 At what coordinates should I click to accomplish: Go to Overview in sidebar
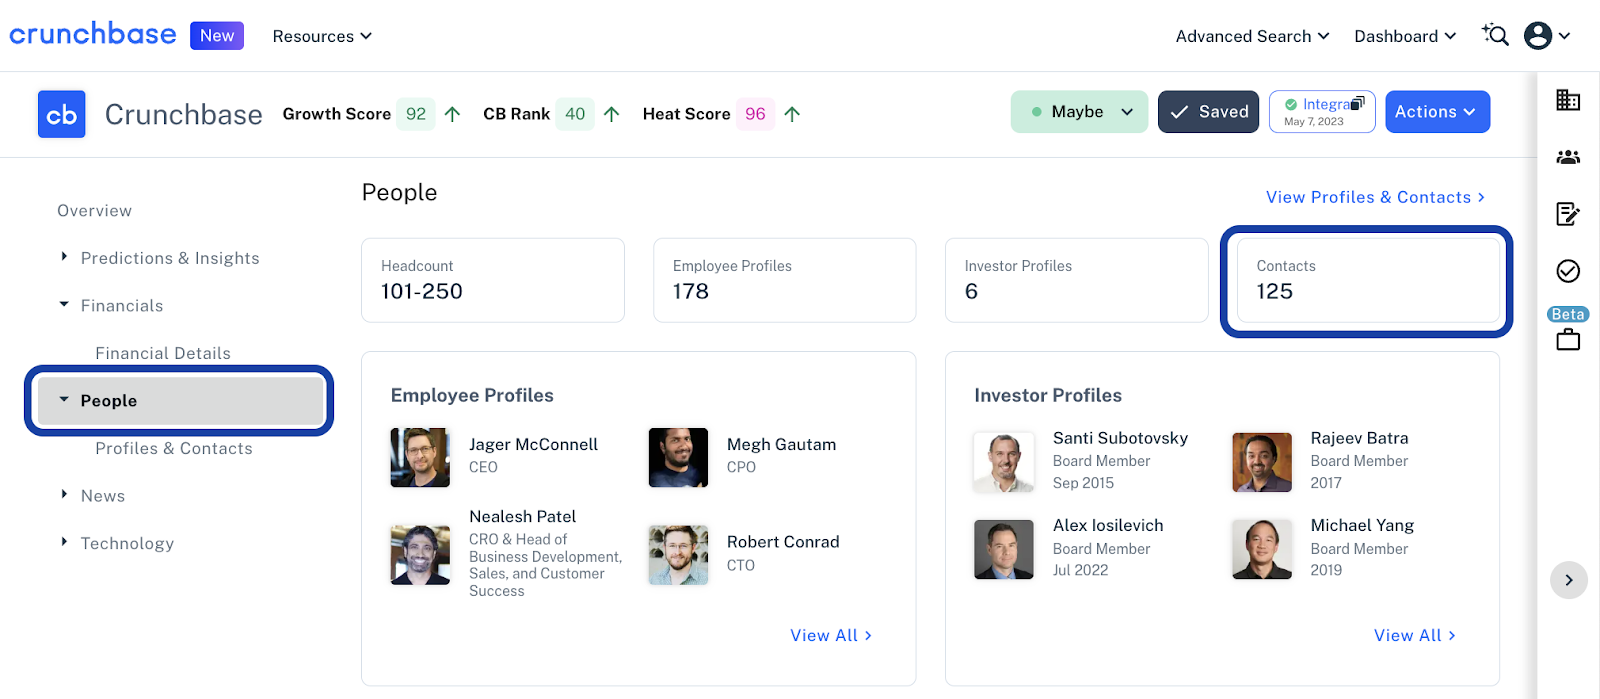click(94, 211)
